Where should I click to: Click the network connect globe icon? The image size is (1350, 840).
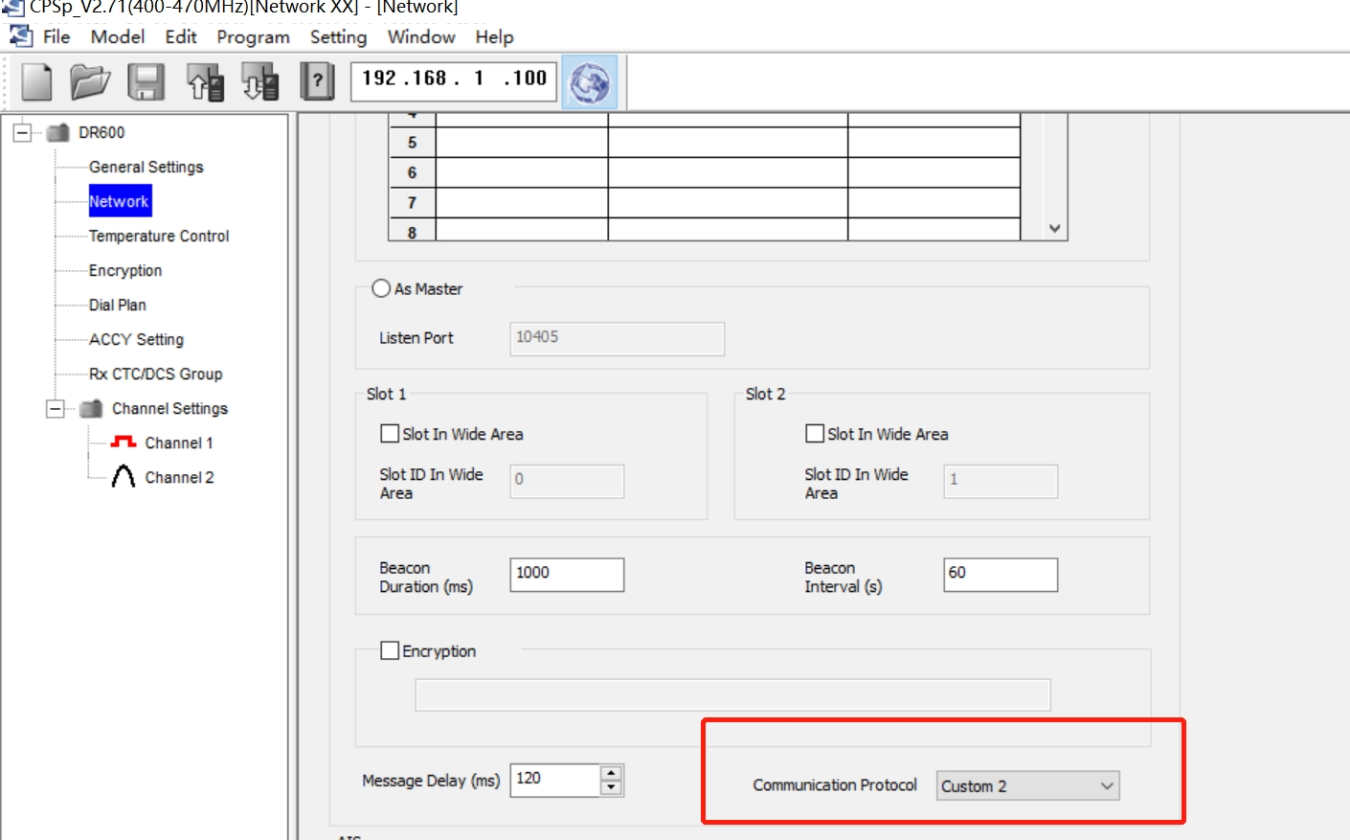590,82
